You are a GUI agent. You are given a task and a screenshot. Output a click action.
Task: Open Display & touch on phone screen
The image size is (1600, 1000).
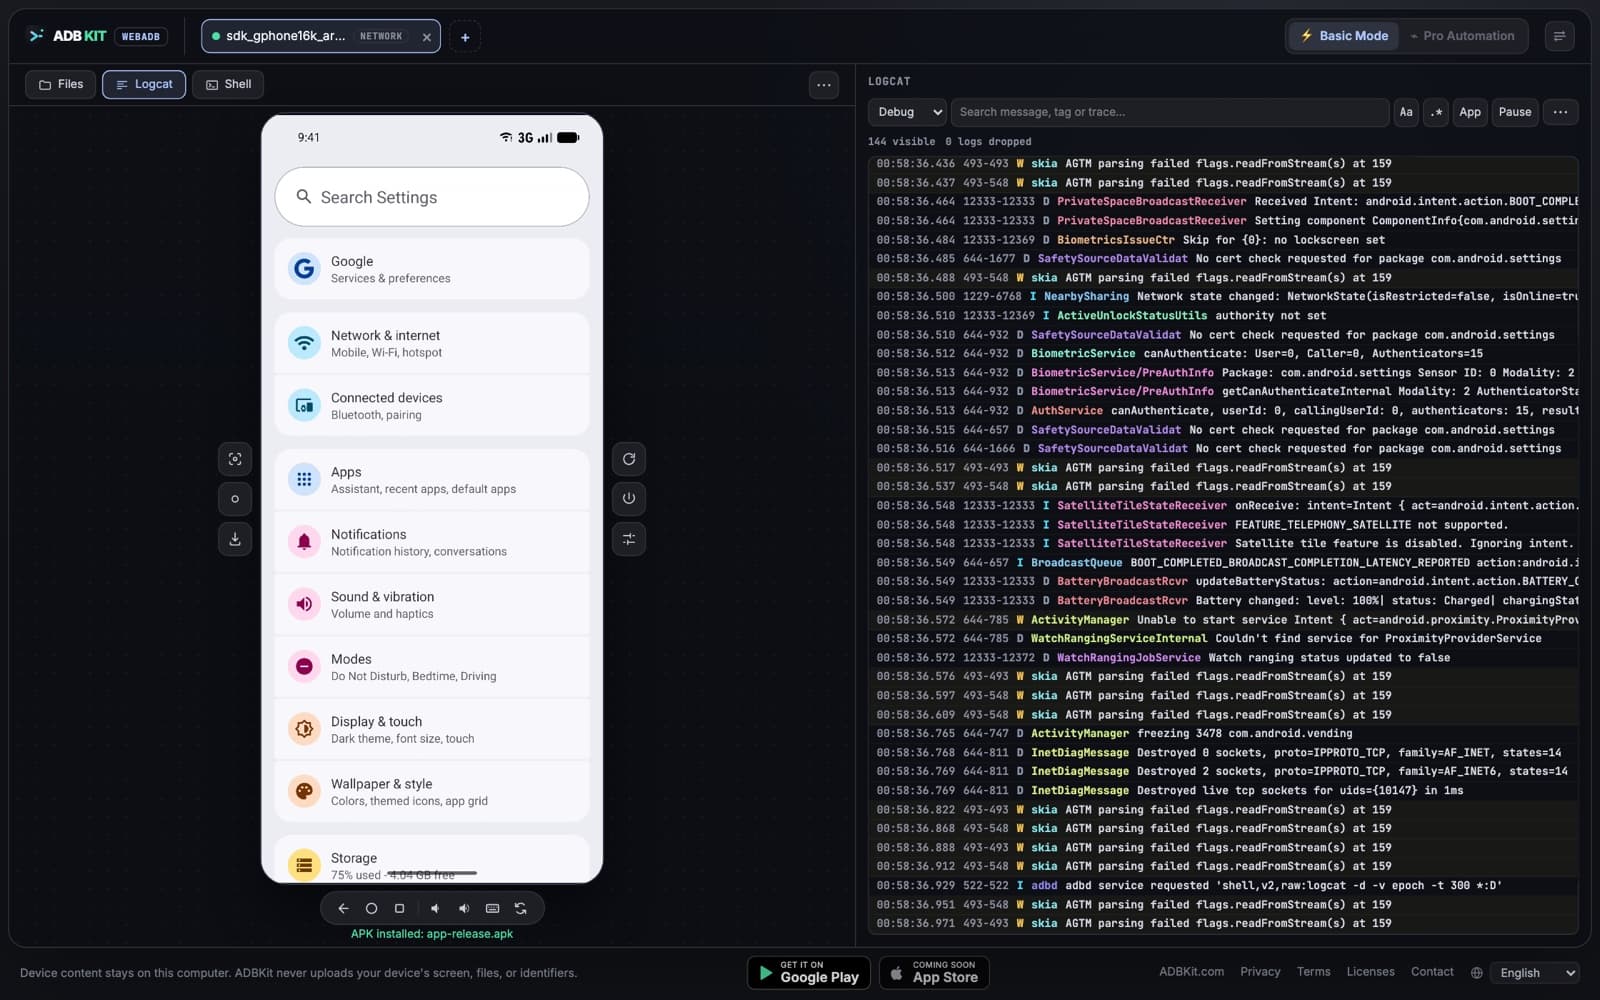(432, 729)
